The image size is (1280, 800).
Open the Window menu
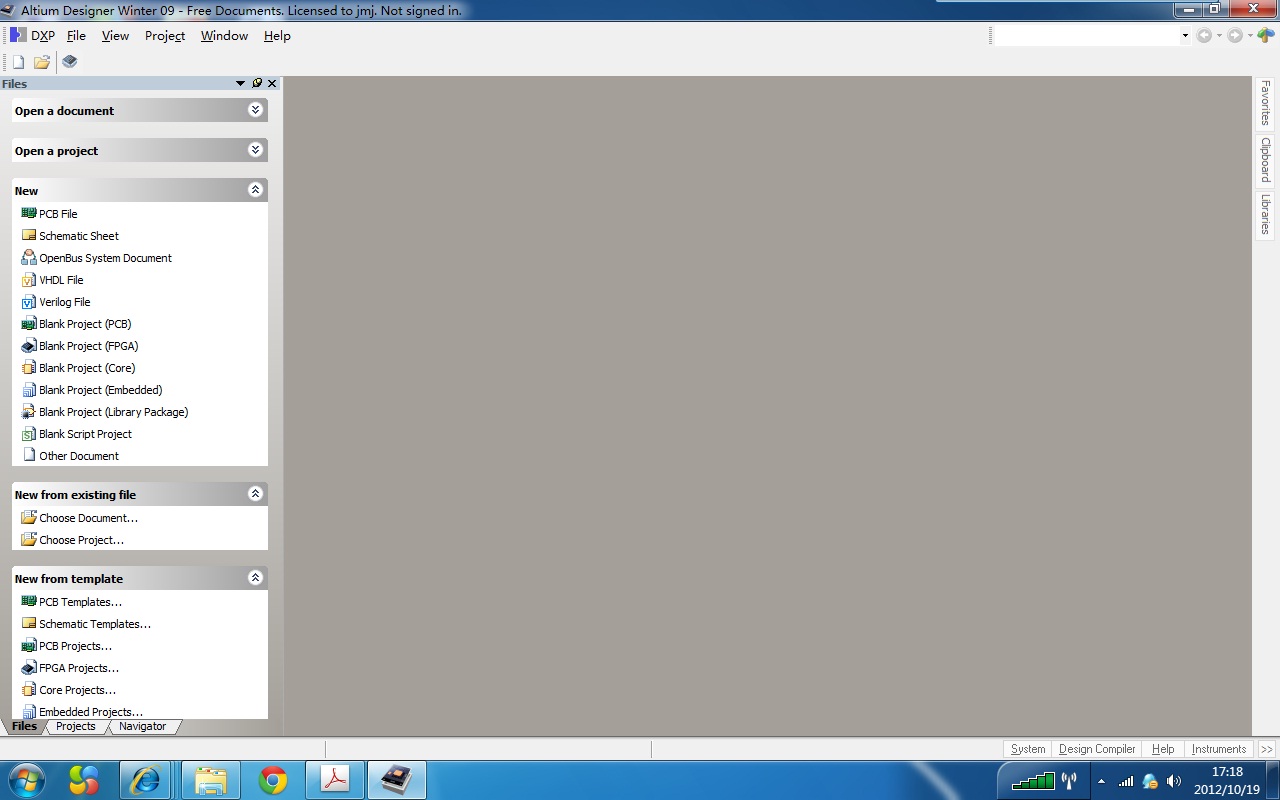[x=224, y=35]
